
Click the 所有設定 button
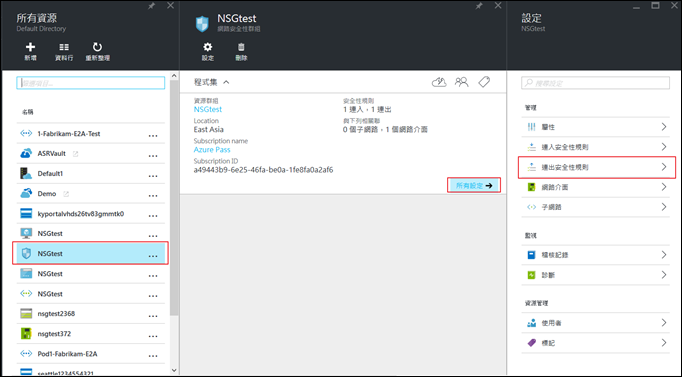click(474, 185)
